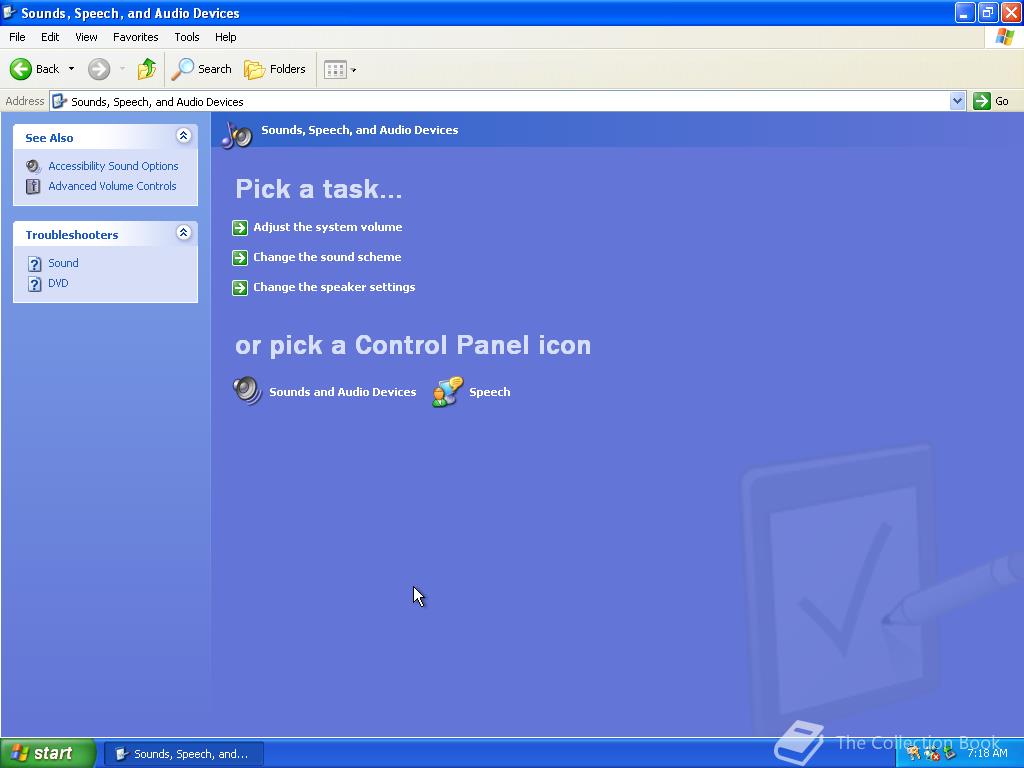Screen dimensions: 1024x768
Task: Open Advanced Volume Controls link
Action: pyautogui.click(x=112, y=186)
